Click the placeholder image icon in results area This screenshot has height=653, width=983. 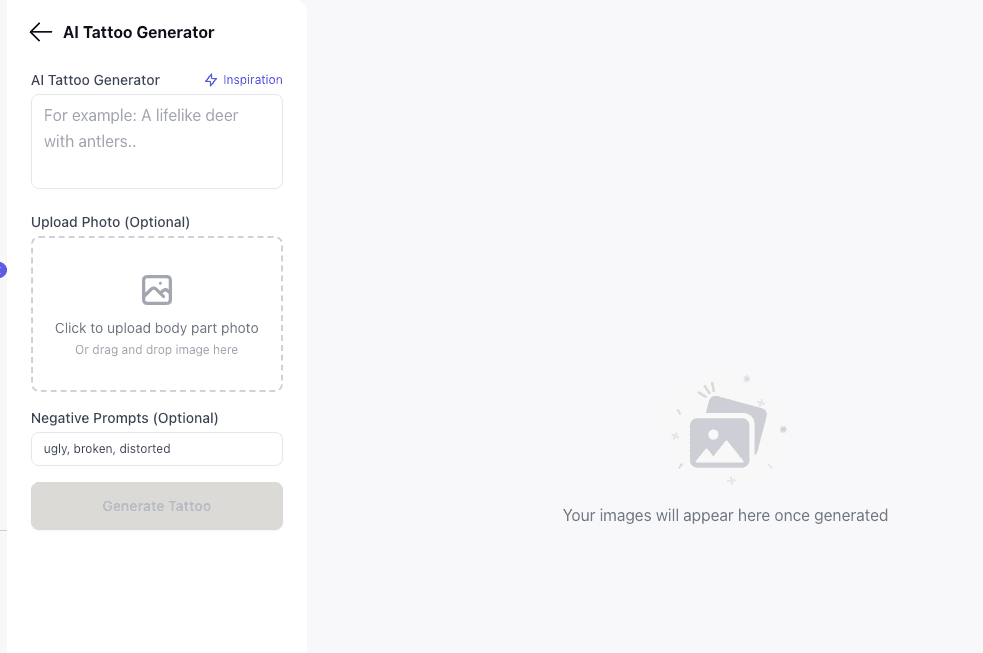pos(726,430)
